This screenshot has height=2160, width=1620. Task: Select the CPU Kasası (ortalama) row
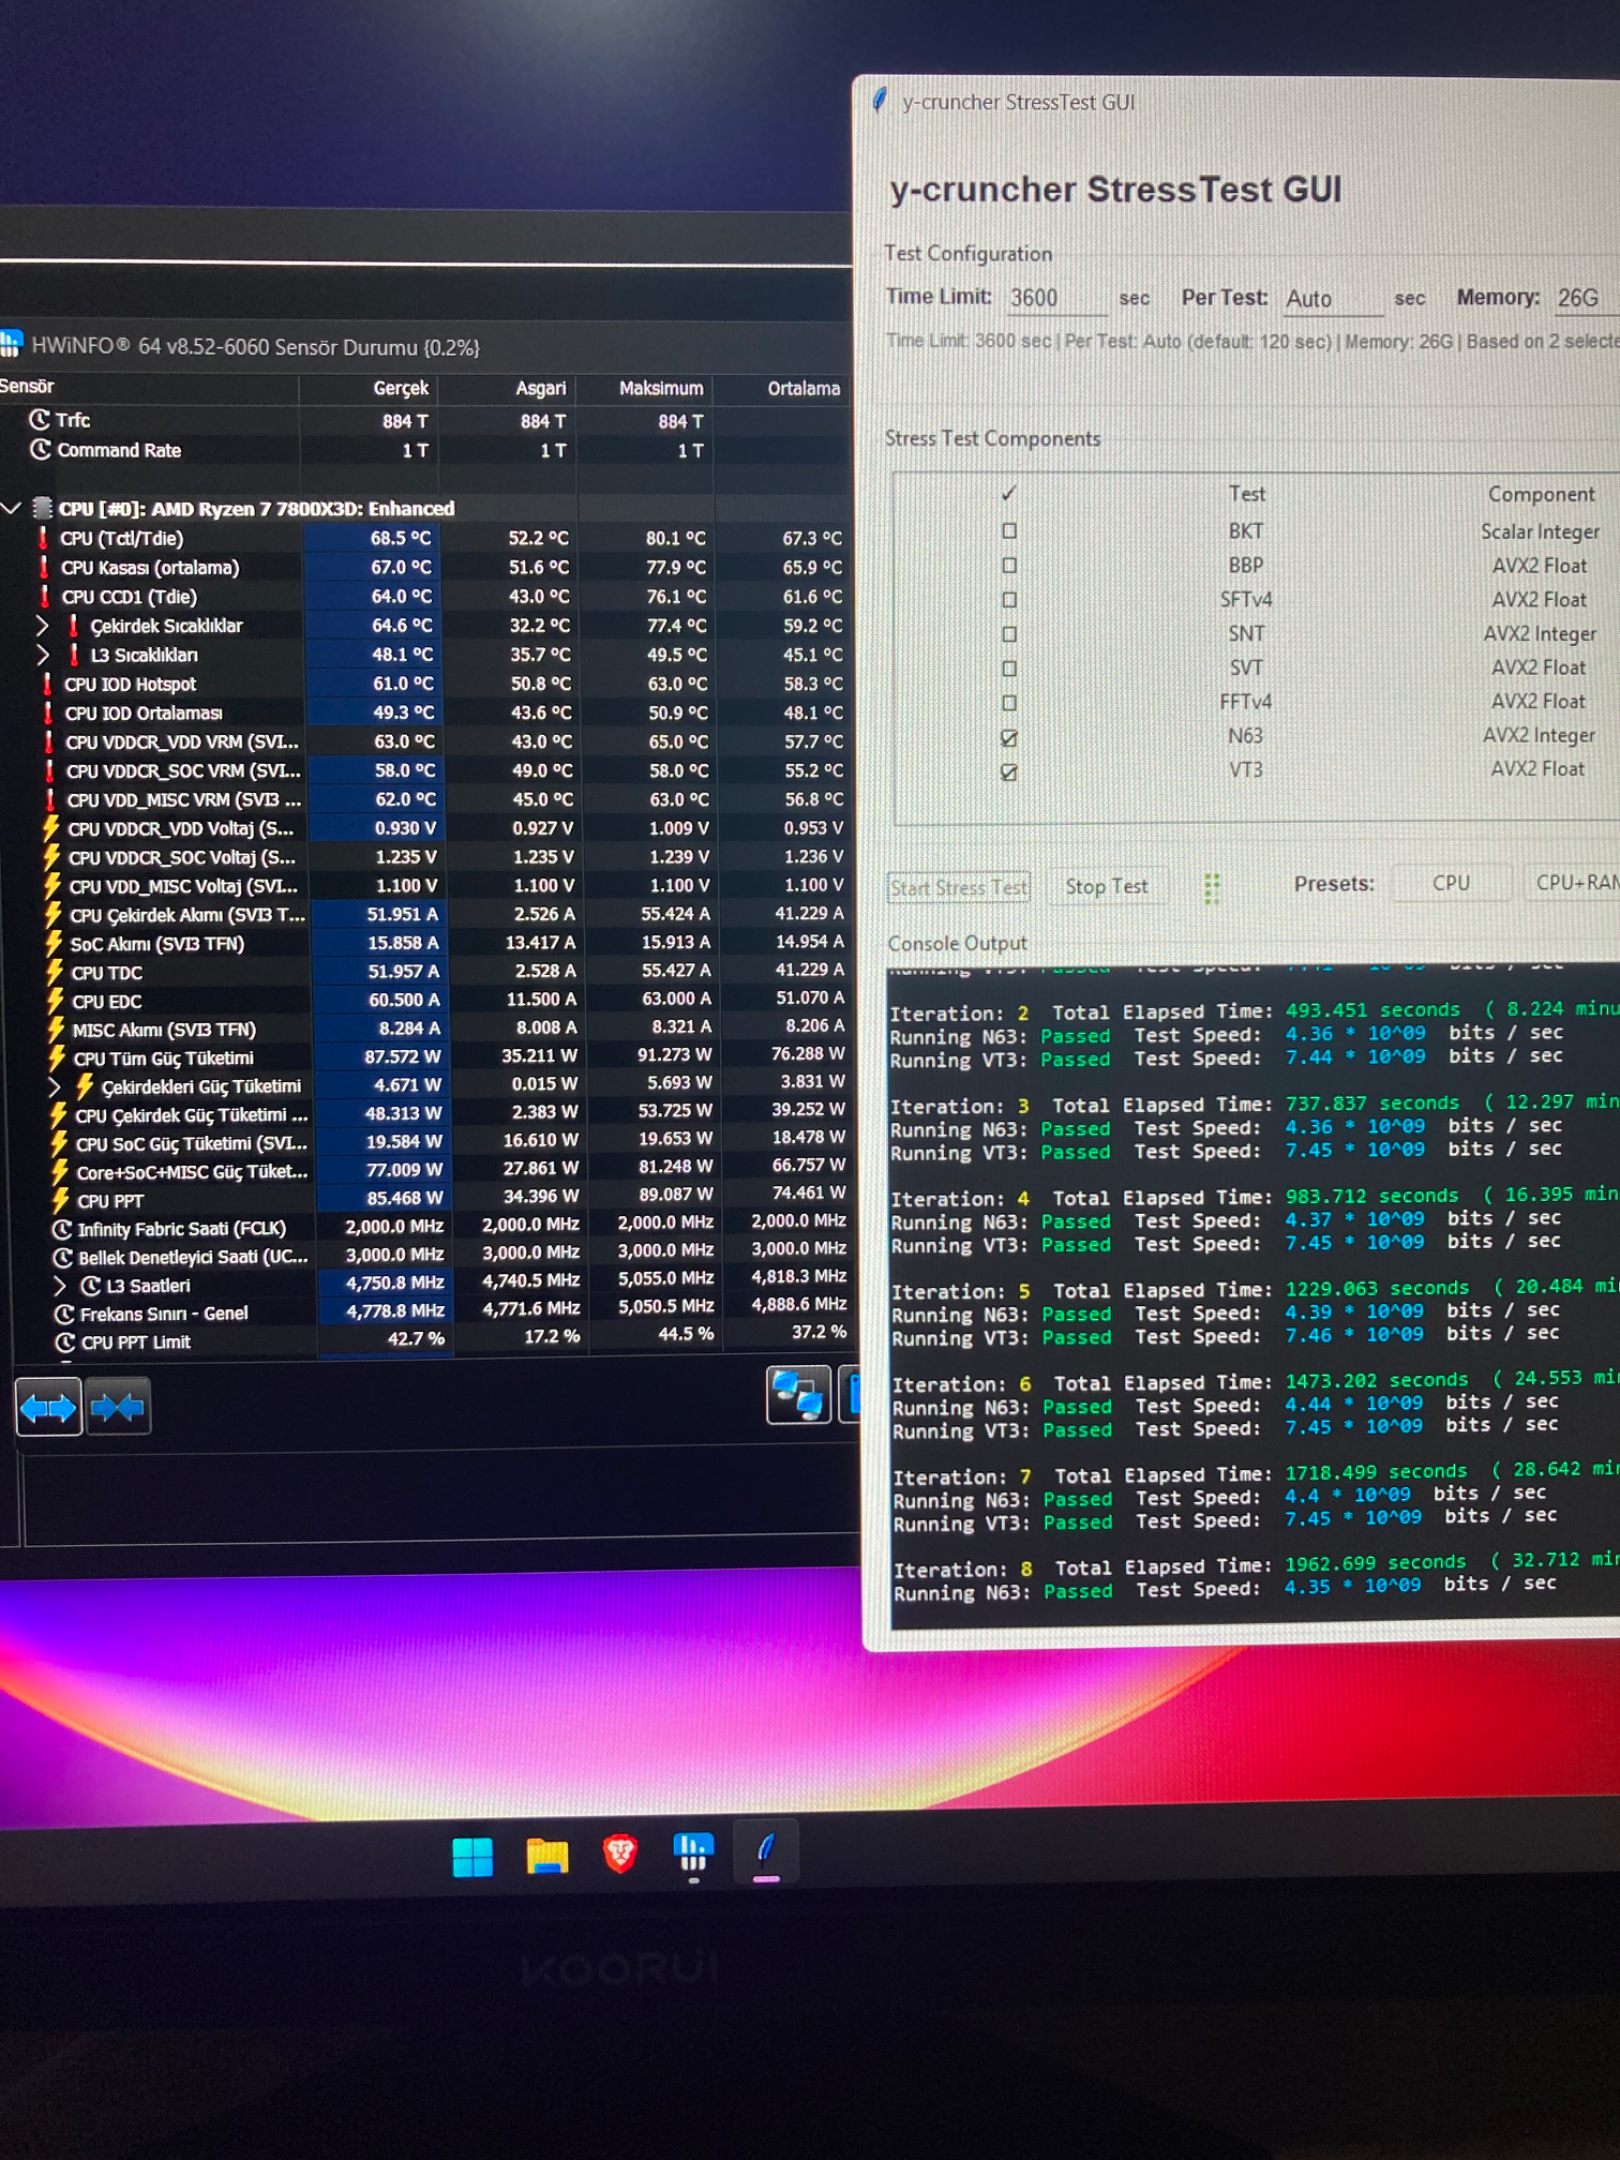(446, 567)
